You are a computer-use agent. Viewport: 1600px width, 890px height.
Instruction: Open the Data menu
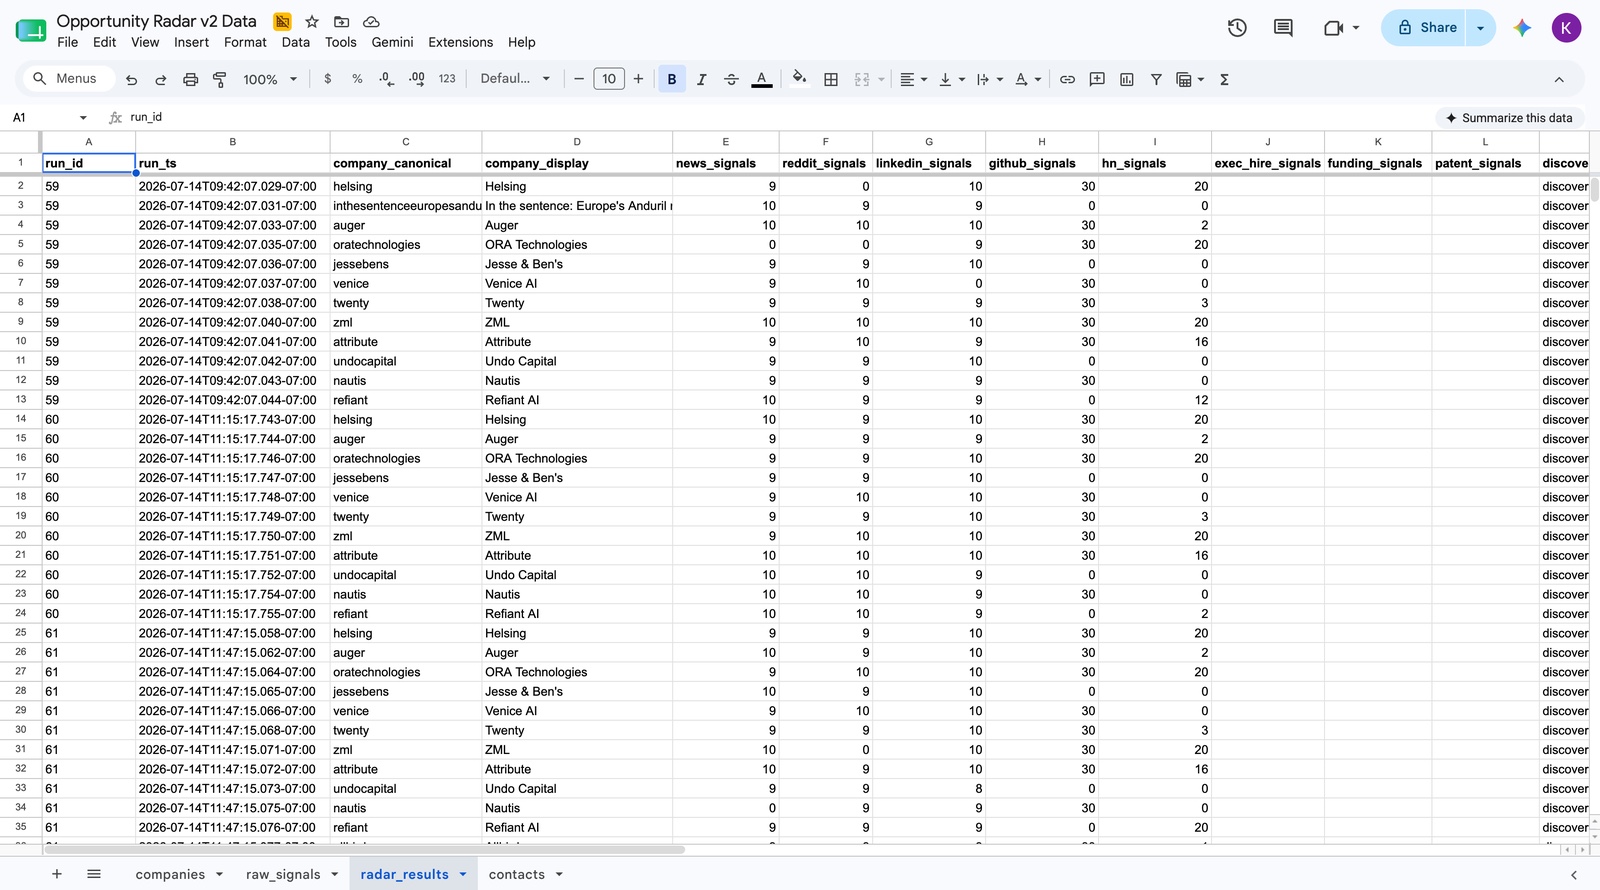295,42
